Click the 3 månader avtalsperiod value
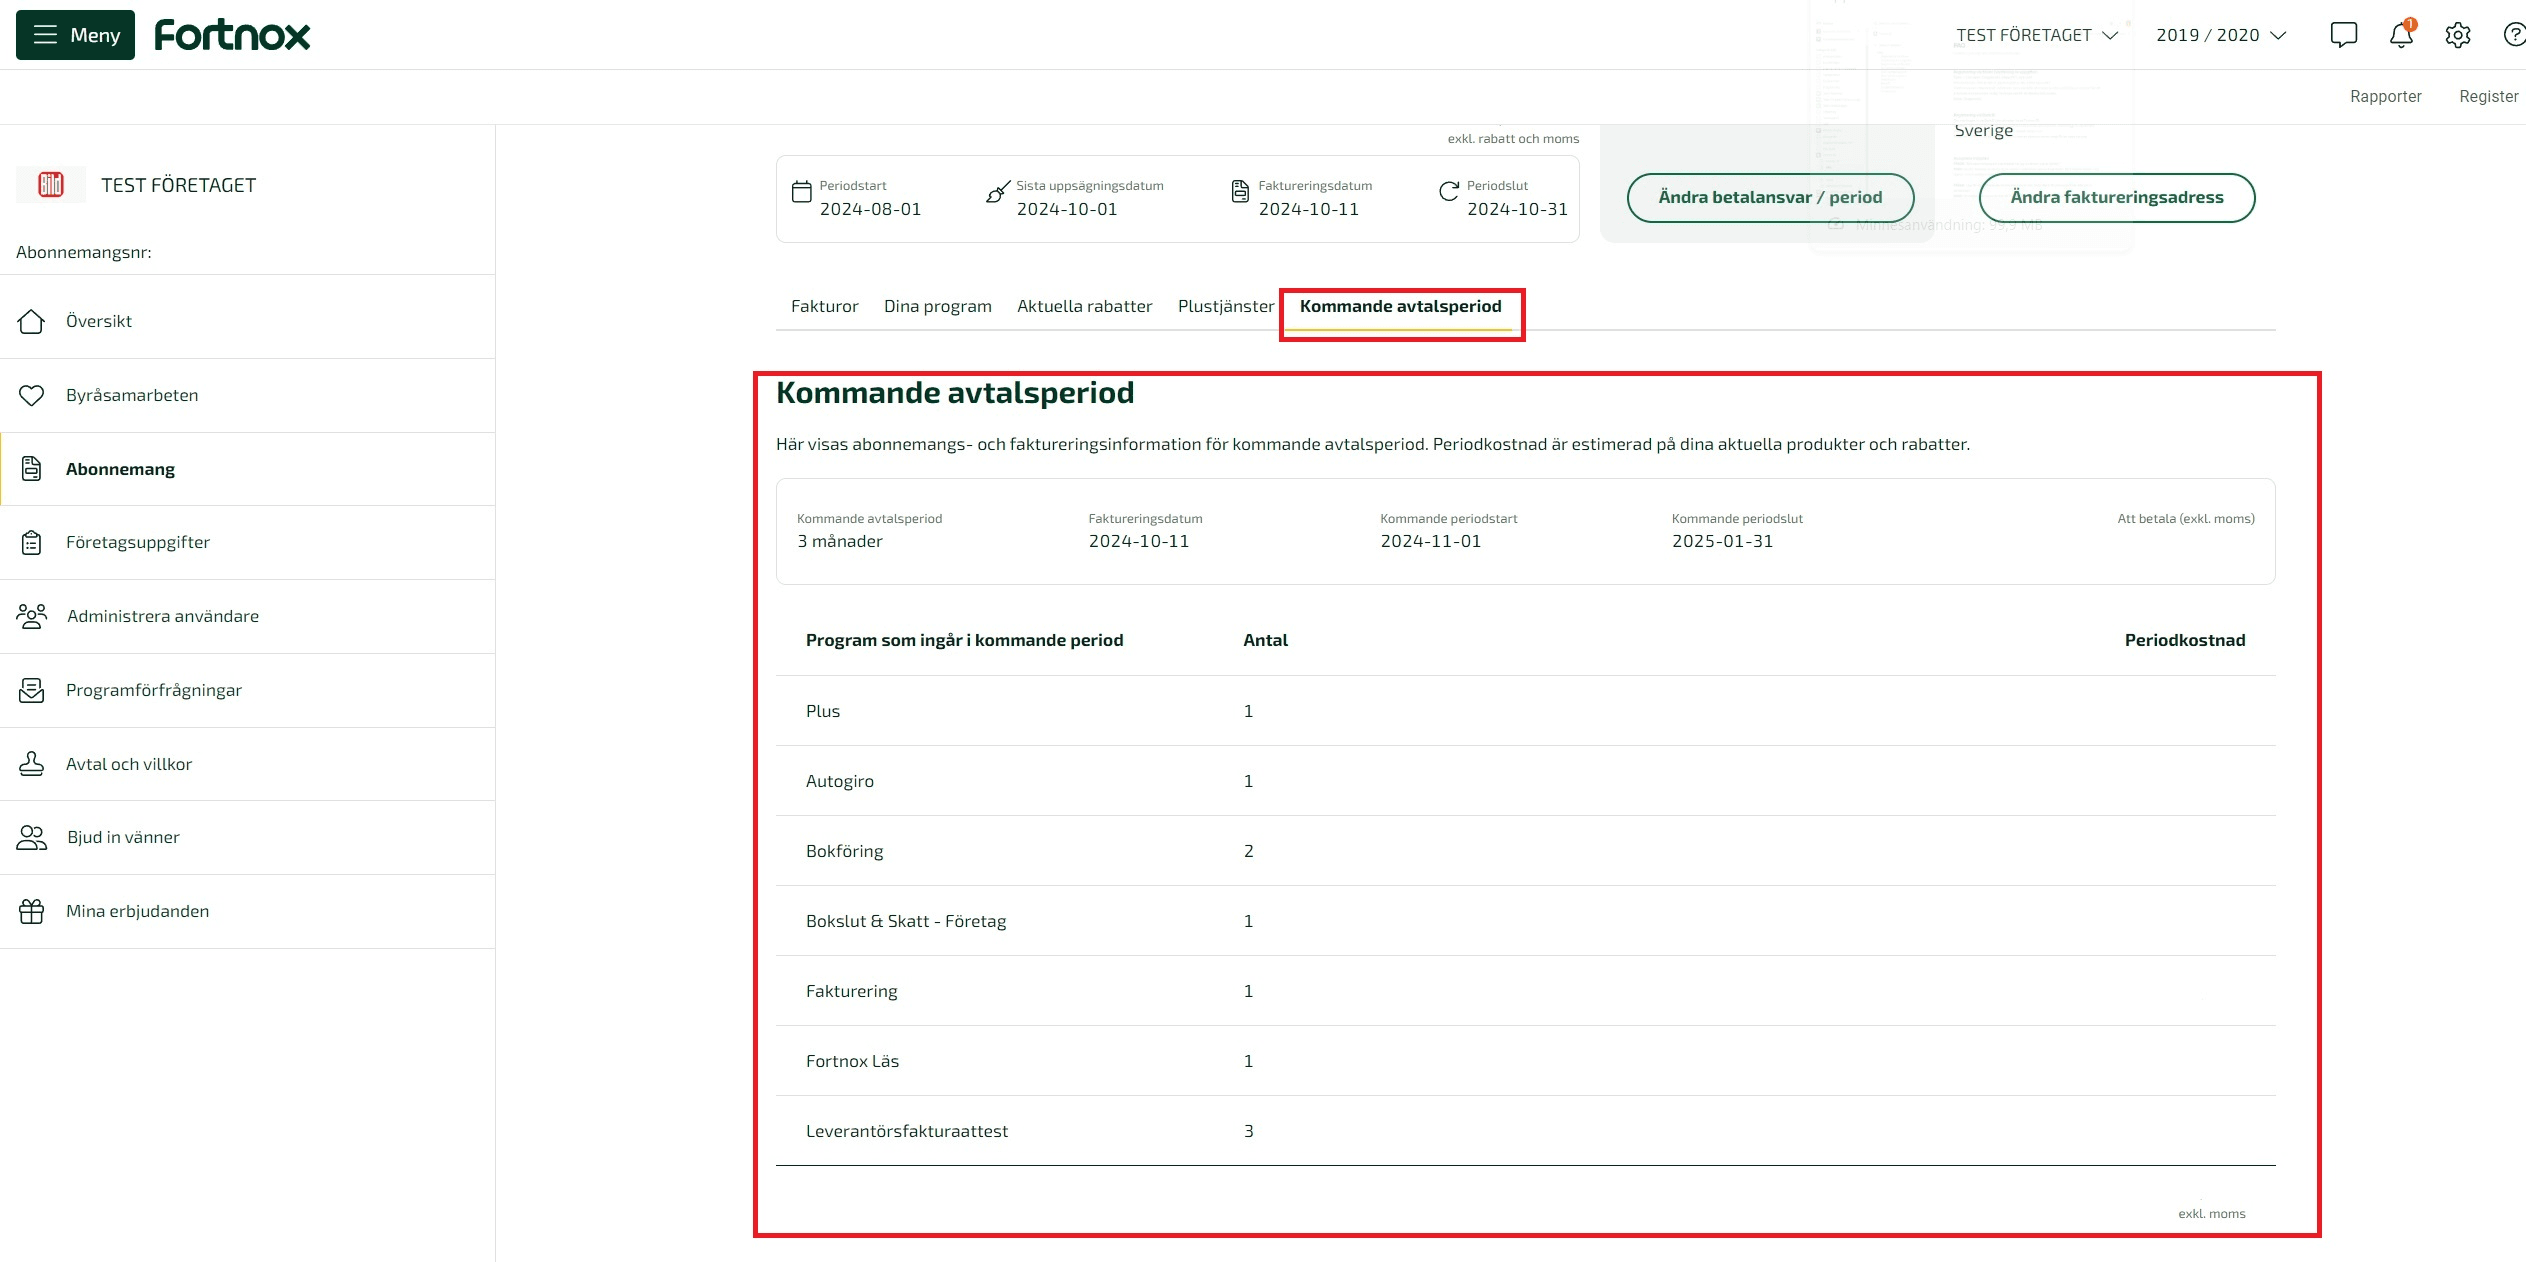Screen dimensions: 2526x1262 [x=839, y=541]
